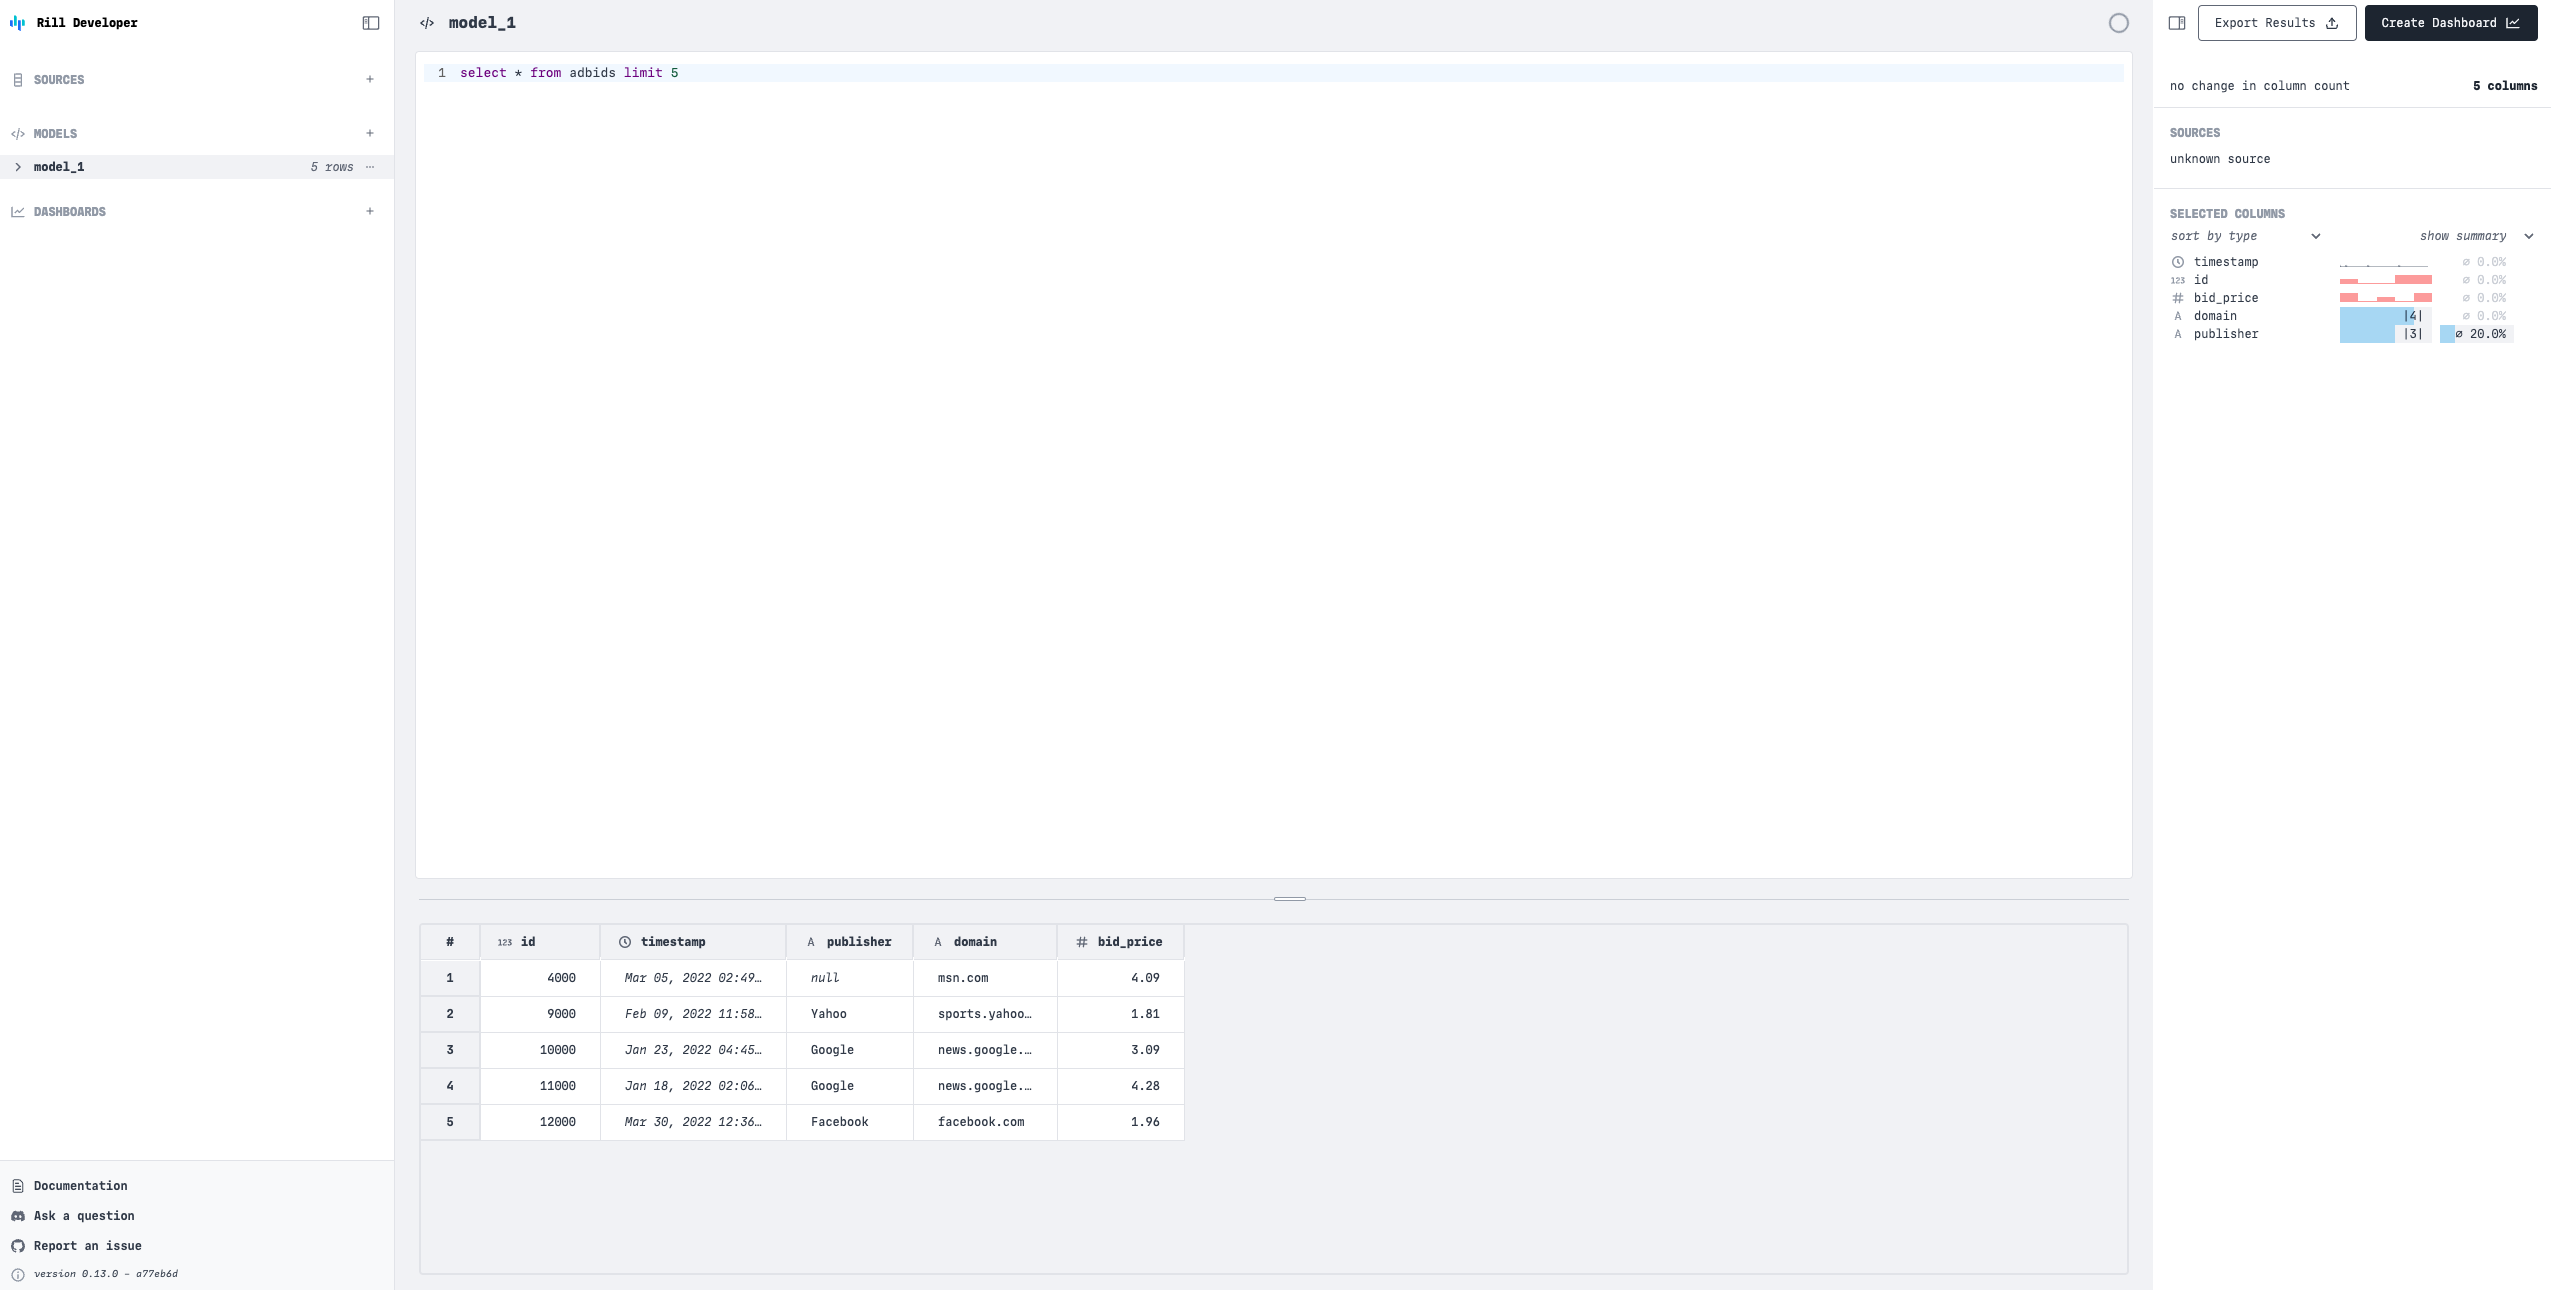Click Export Results button
2551x1290 pixels.
point(2276,23)
